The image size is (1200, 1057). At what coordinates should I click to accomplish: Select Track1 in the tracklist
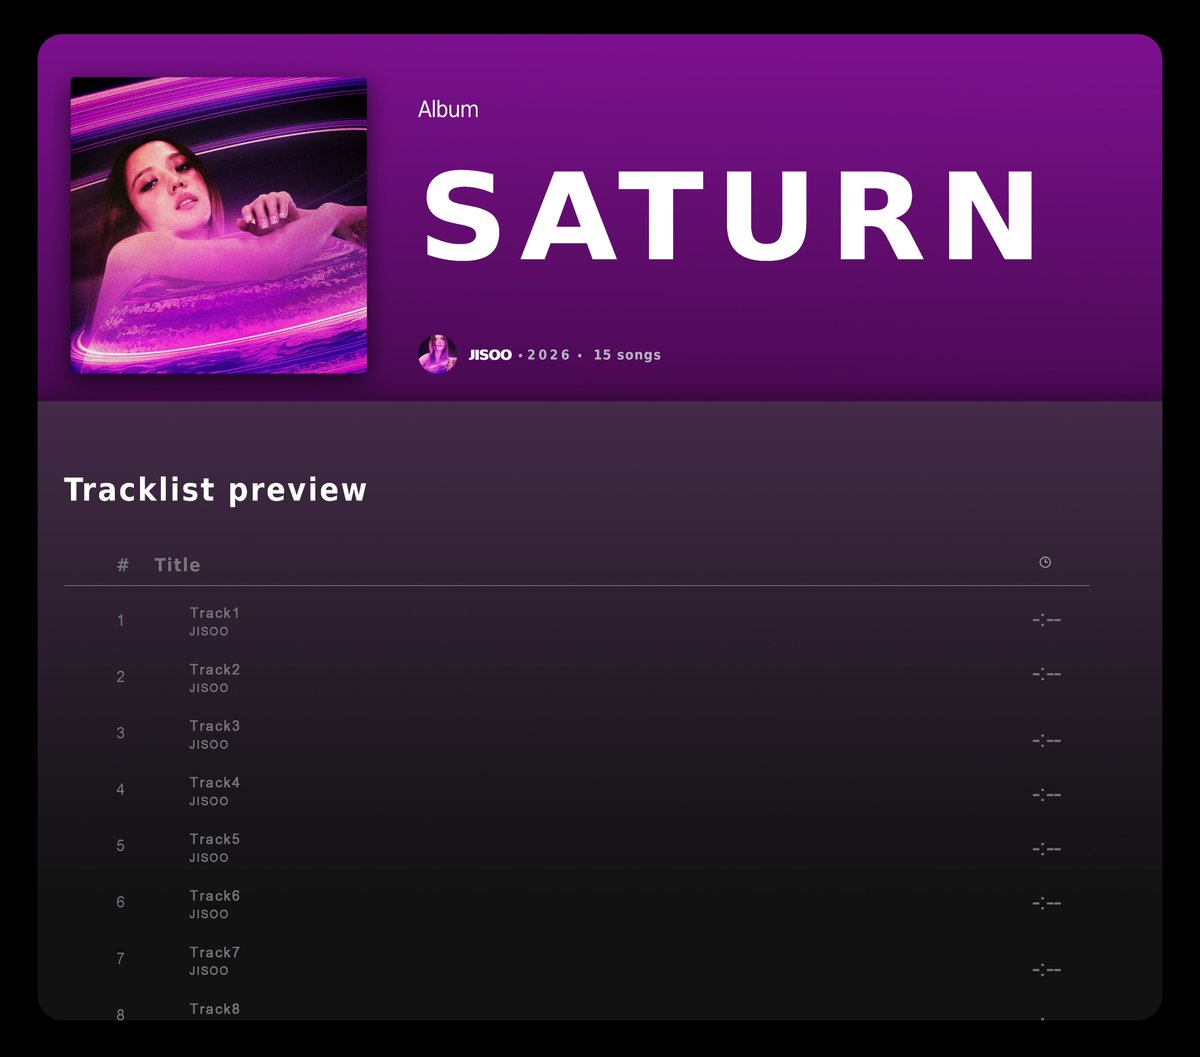coord(215,613)
